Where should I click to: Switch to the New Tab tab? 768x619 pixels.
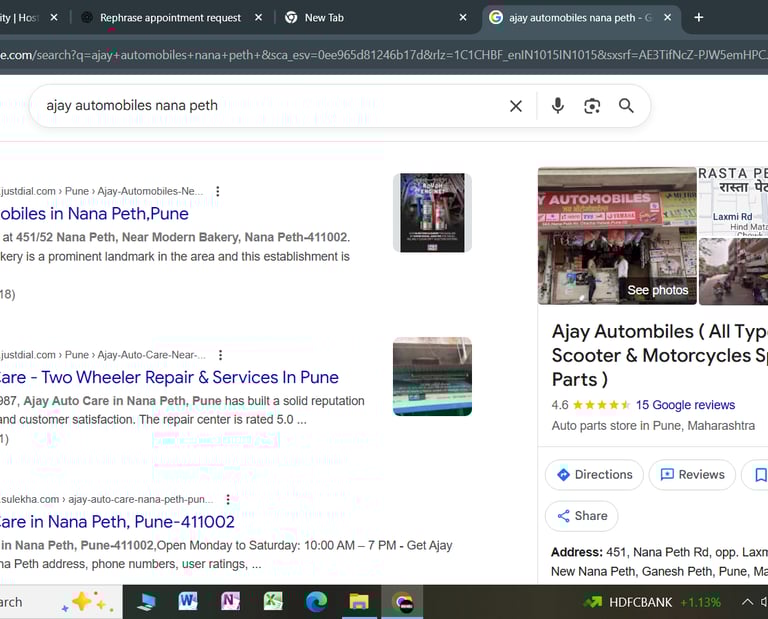[323, 18]
